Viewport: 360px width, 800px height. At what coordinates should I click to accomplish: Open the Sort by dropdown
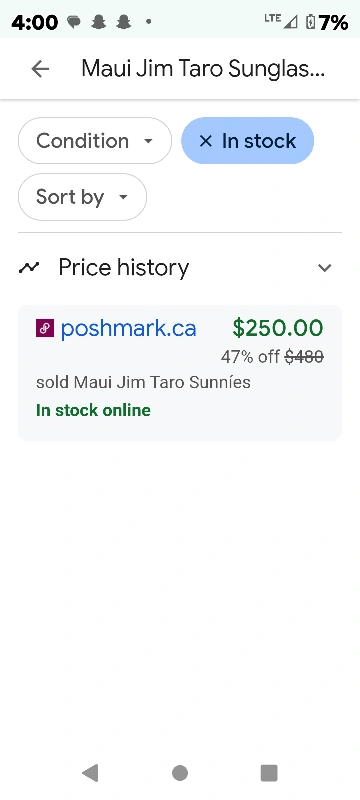pyautogui.click(x=83, y=197)
